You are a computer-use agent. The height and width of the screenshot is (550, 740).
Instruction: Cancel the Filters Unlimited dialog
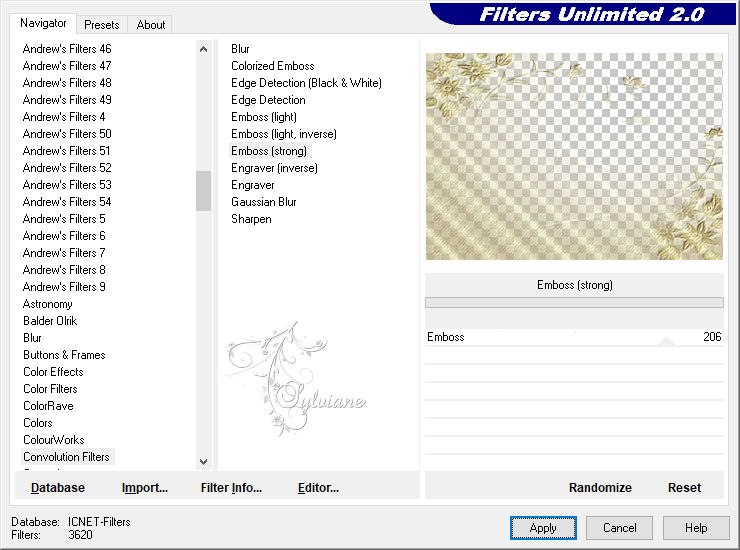619,528
